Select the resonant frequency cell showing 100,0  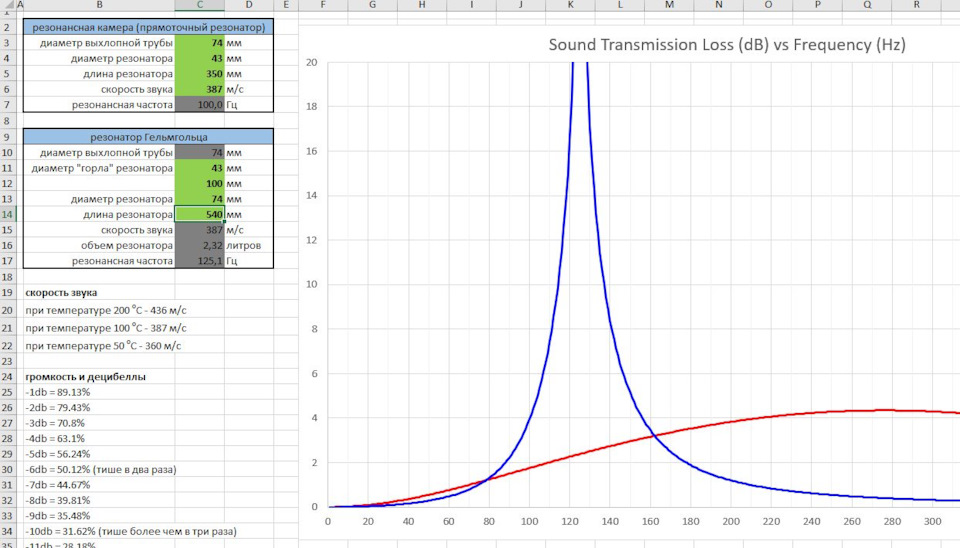(200, 105)
